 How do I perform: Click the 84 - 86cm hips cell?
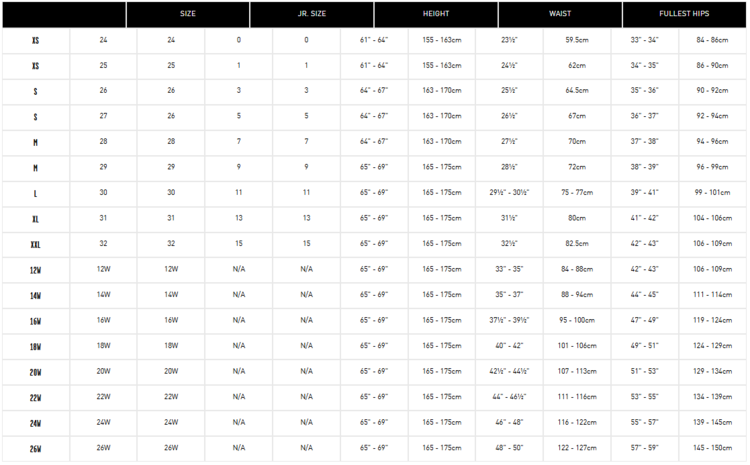[712, 40]
